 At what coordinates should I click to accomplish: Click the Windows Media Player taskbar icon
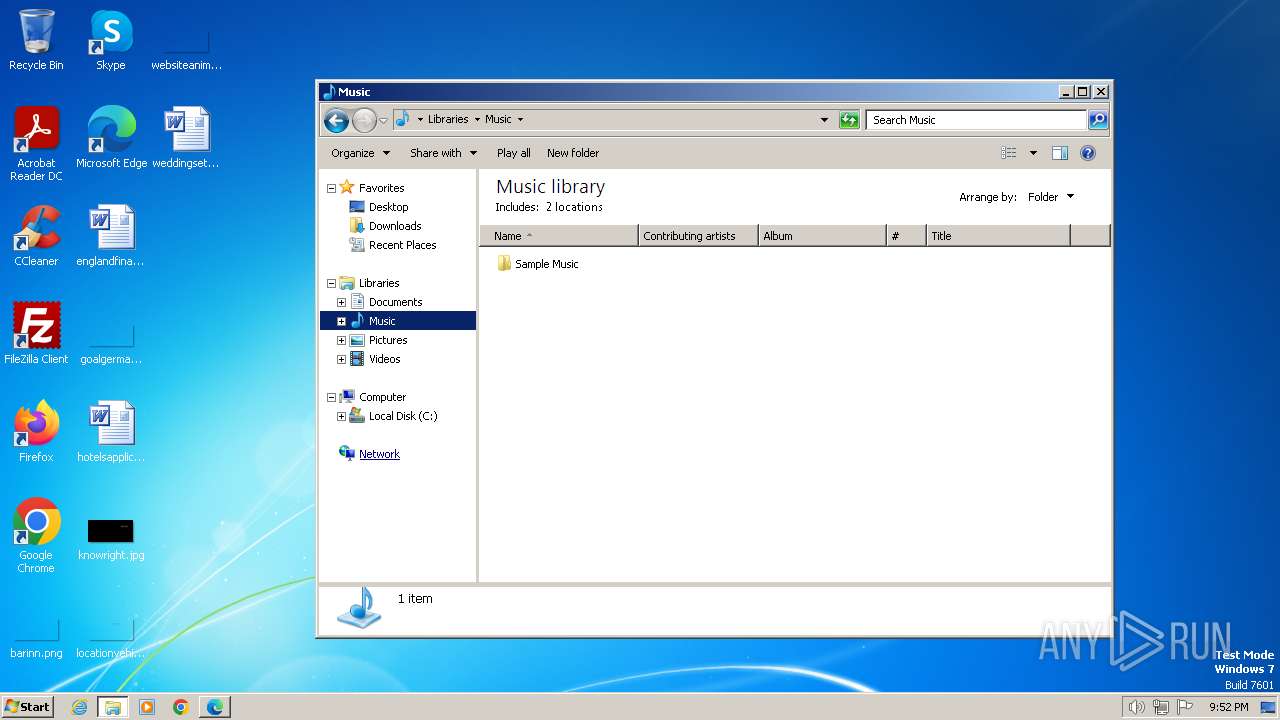147,707
